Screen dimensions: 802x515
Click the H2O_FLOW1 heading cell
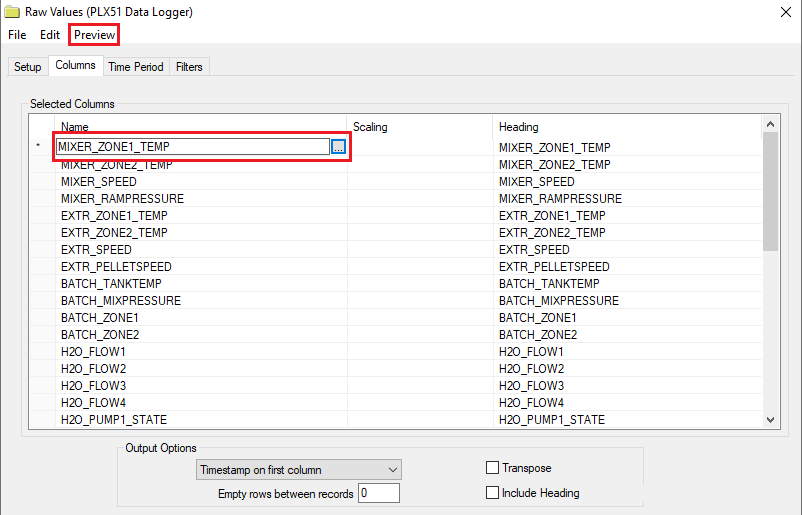pos(628,351)
